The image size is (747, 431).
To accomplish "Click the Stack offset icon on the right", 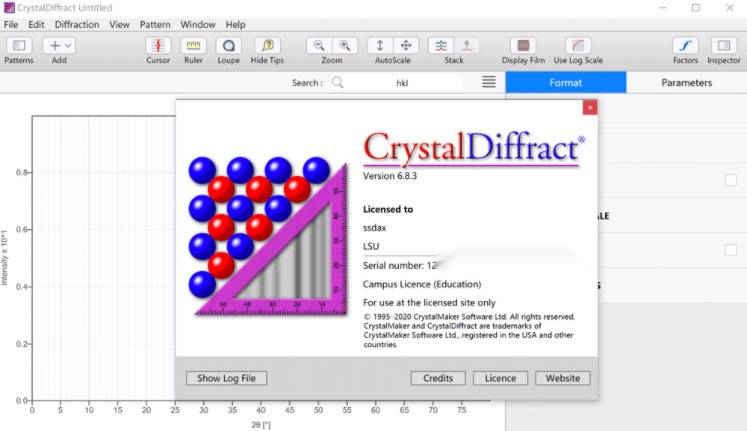I will tap(467, 46).
